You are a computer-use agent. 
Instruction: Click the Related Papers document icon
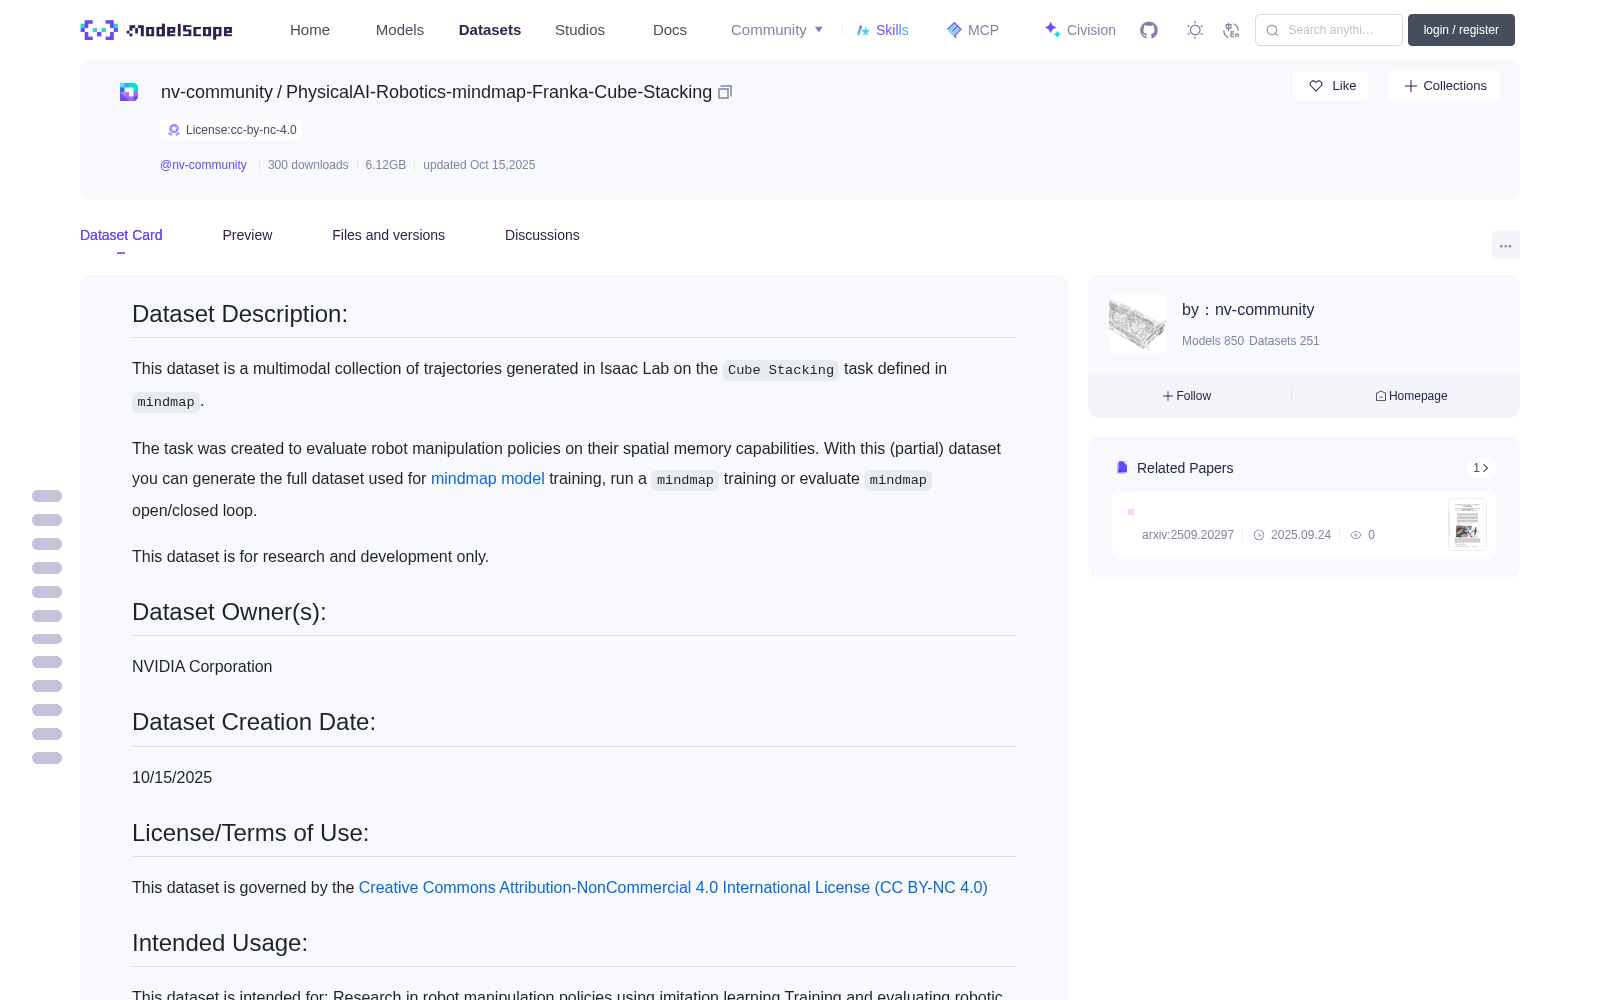click(1122, 468)
